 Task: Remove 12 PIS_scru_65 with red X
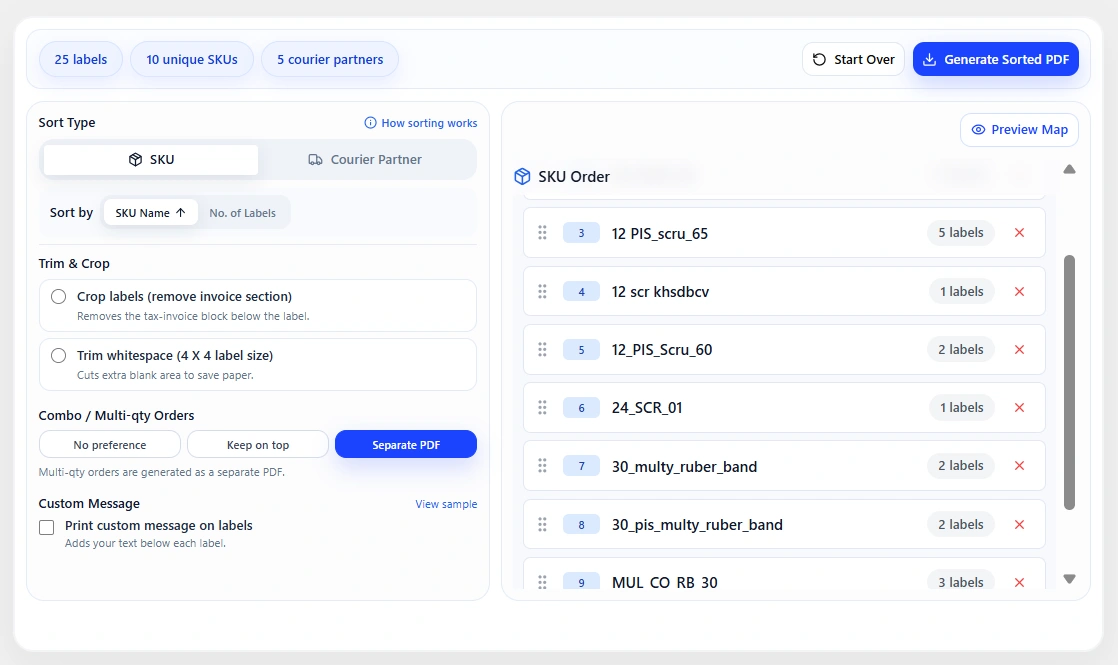click(x=1020, y=233)
